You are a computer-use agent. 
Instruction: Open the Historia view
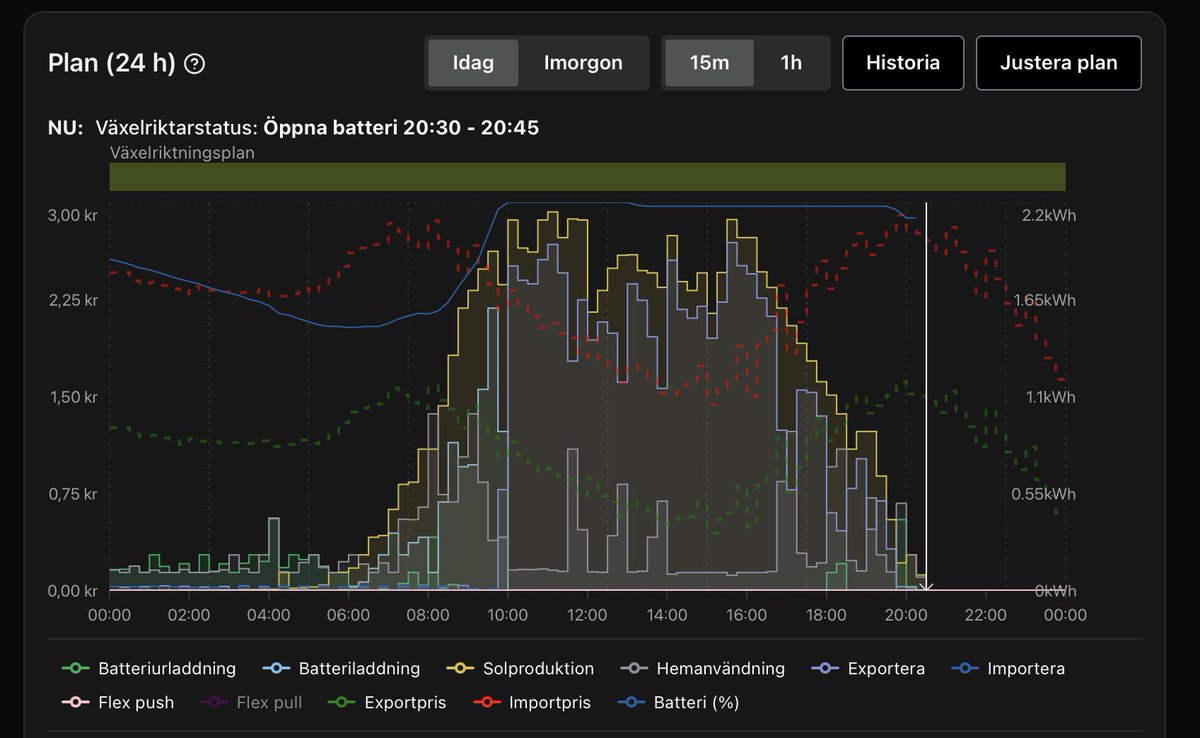click(903, 63)
